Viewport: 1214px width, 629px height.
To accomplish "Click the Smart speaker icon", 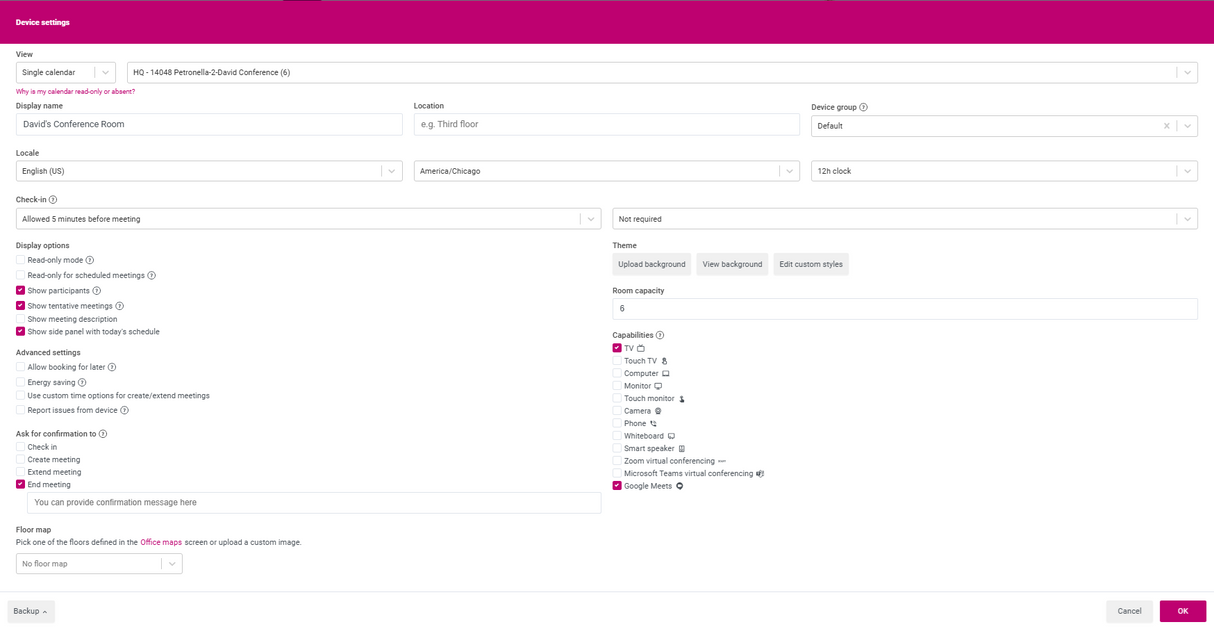I will (x=682, y=448).
